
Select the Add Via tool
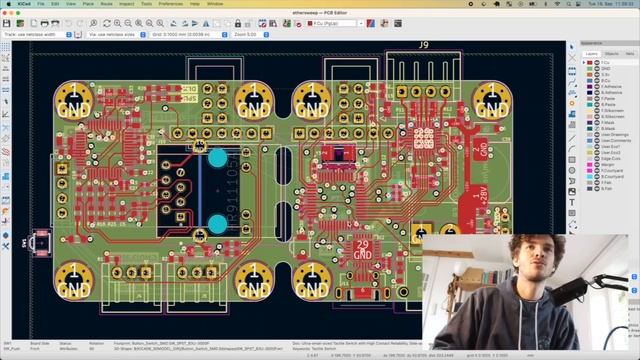point(572,104)
